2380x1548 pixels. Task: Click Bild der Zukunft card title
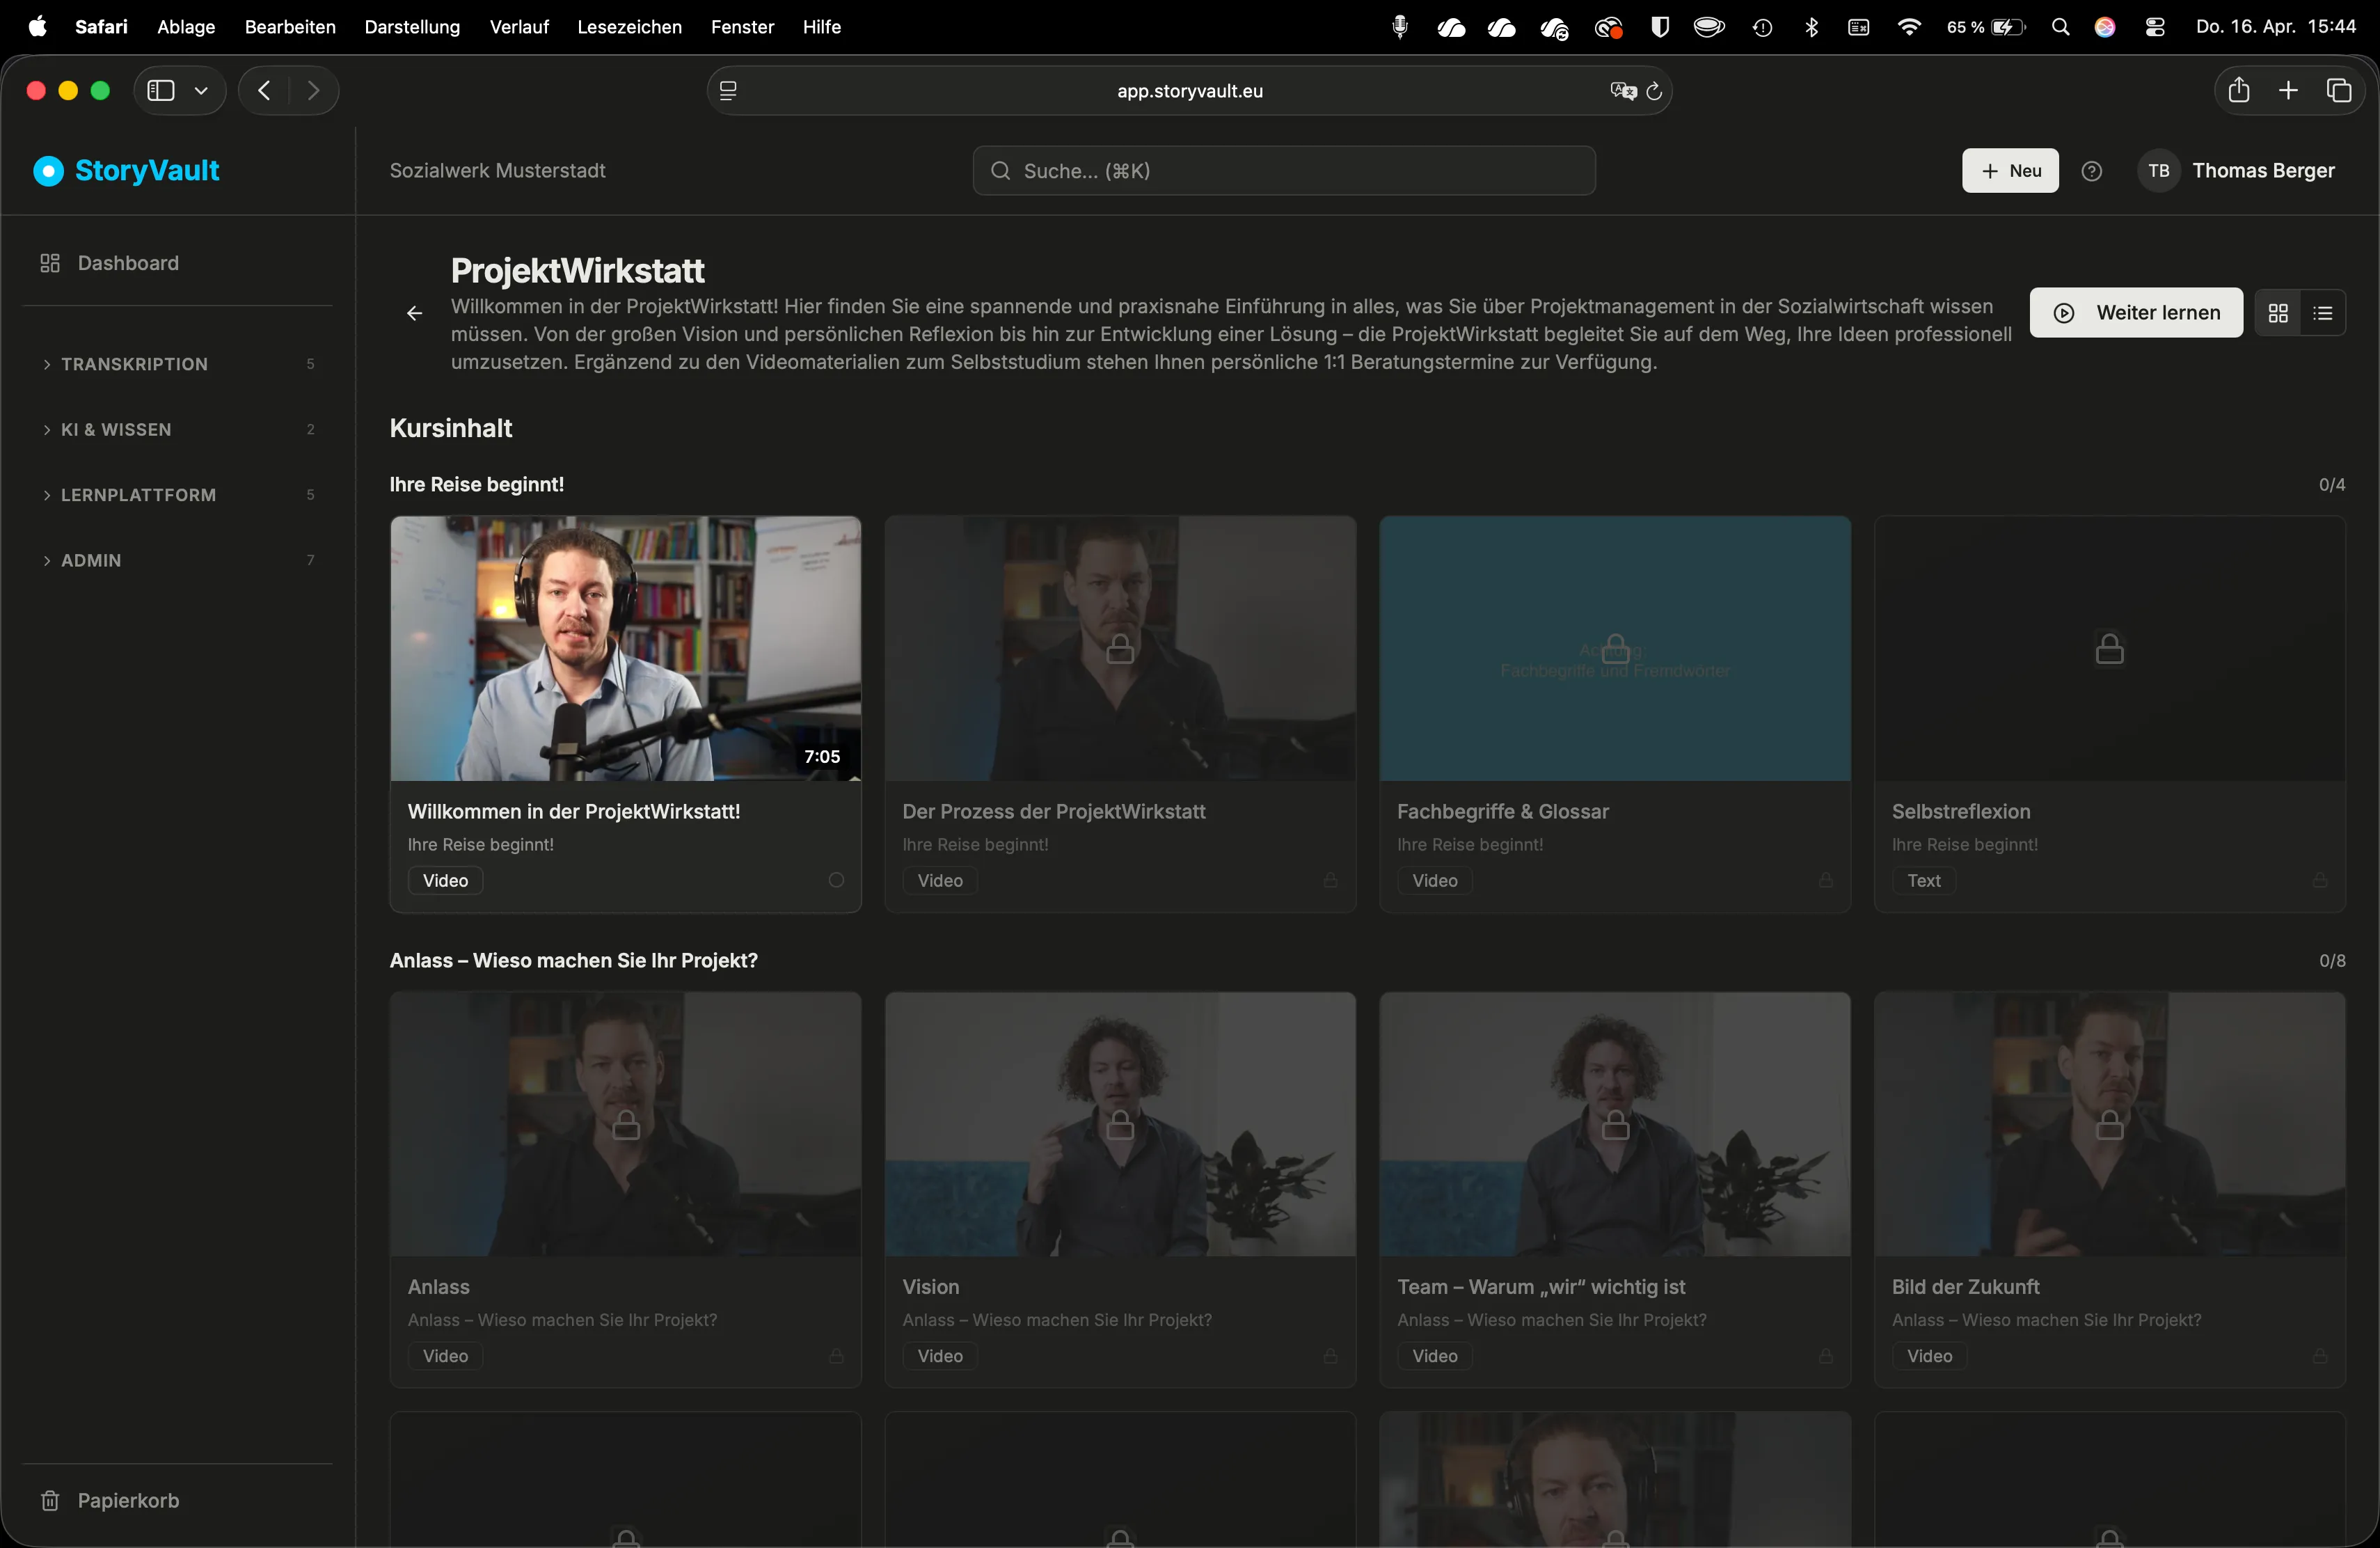click(x=1965, y=1287)
